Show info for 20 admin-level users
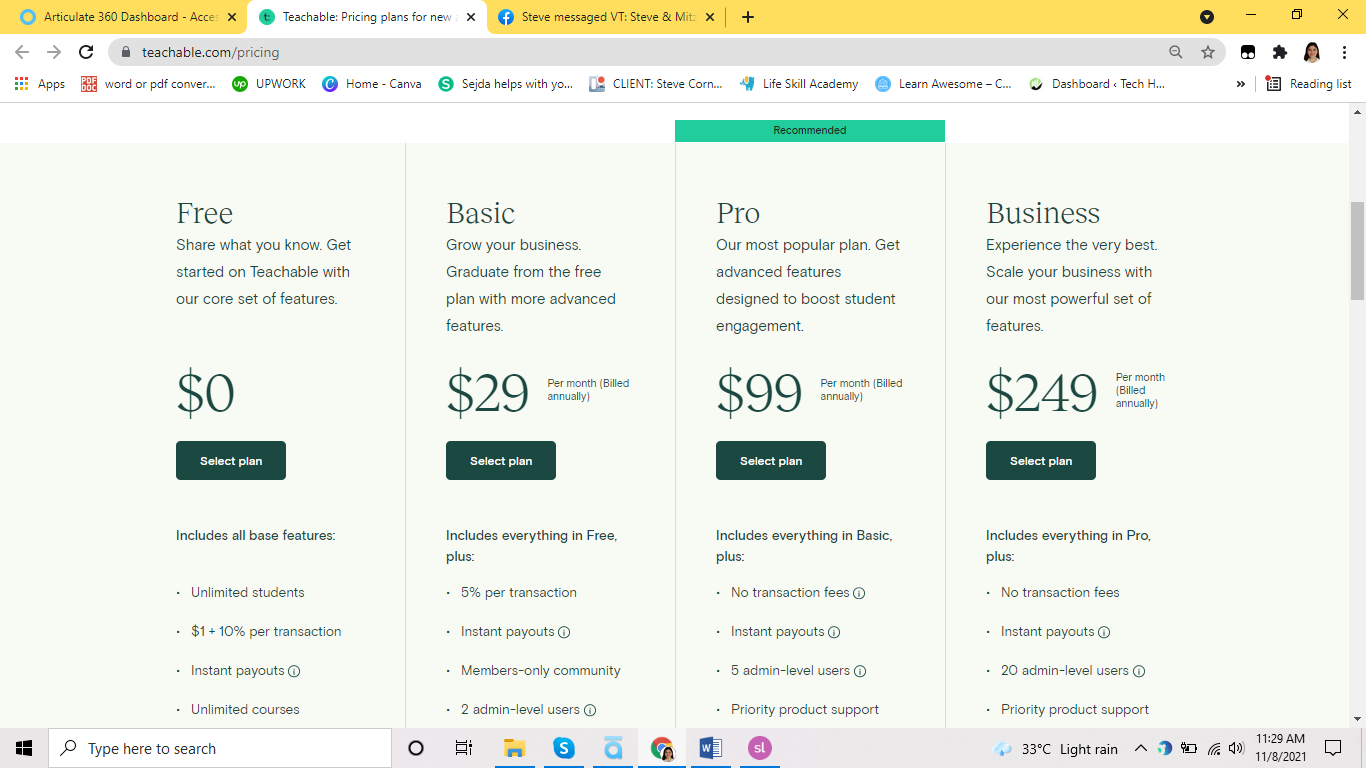The width and height of the screenshot is (1366, 768). [x=1139, y=671]
